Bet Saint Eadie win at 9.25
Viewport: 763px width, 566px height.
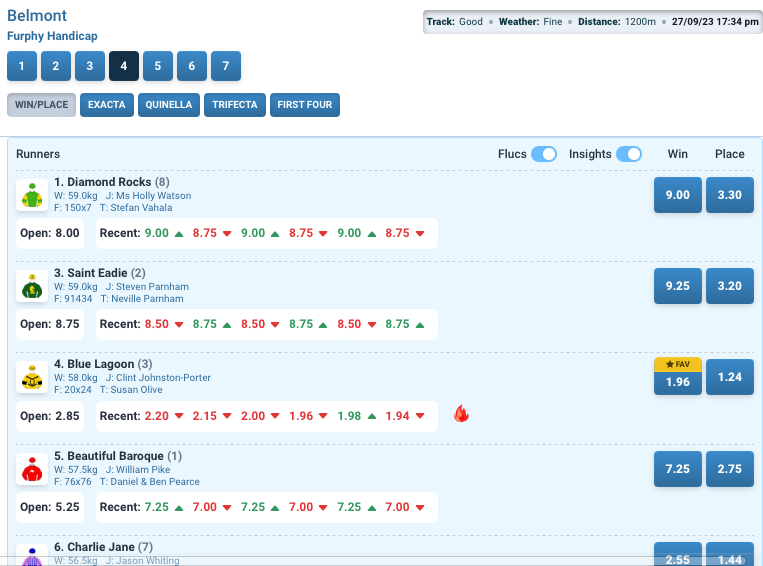pyautogui.click(x=677, y=286)
